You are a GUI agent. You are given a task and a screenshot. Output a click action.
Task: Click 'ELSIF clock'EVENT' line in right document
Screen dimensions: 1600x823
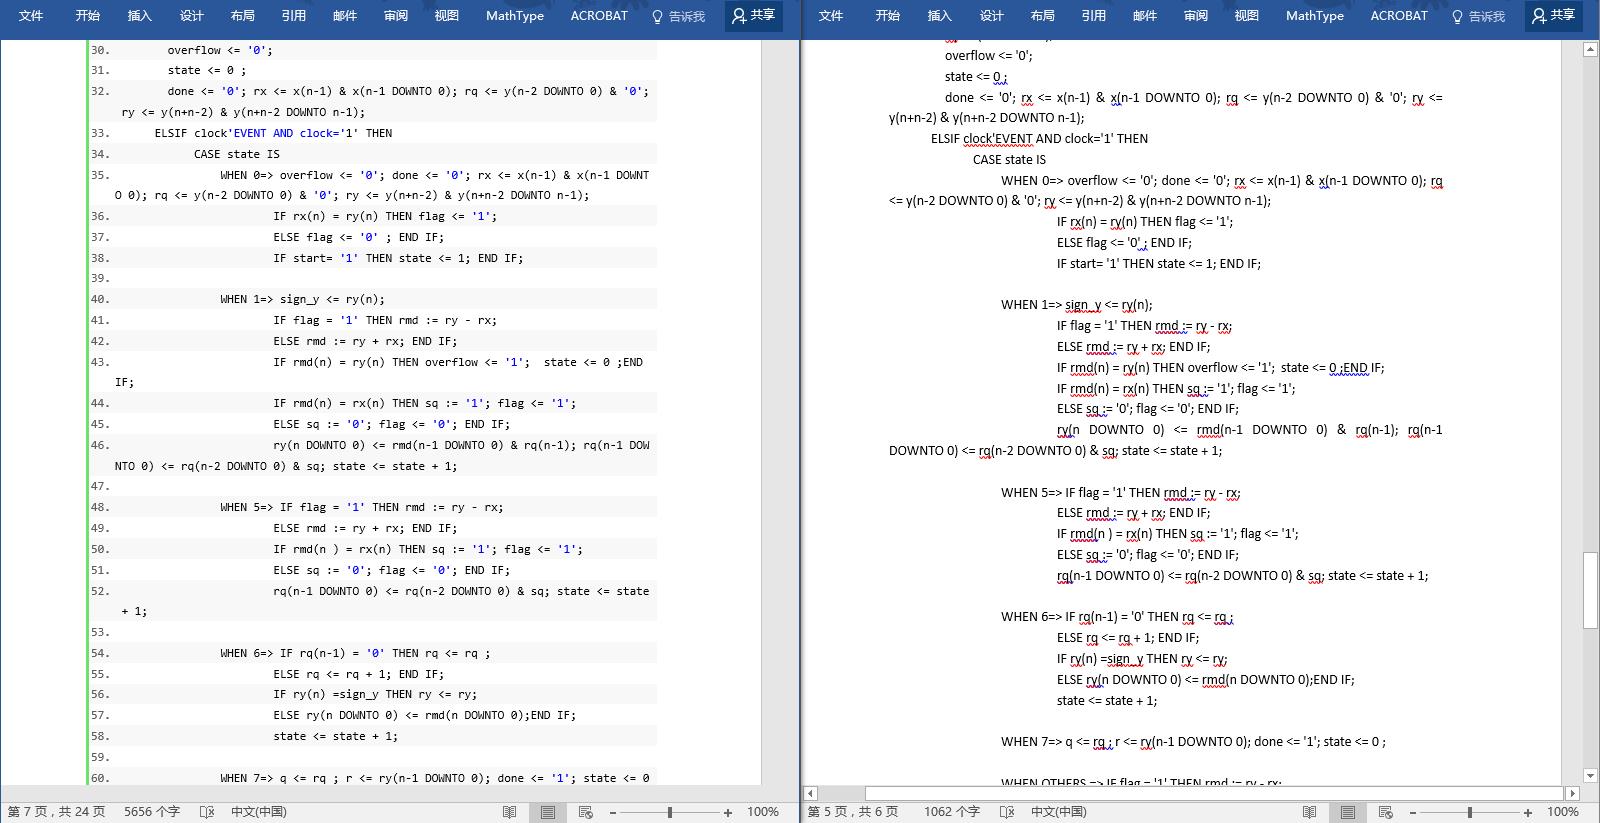click(1039, 139)
